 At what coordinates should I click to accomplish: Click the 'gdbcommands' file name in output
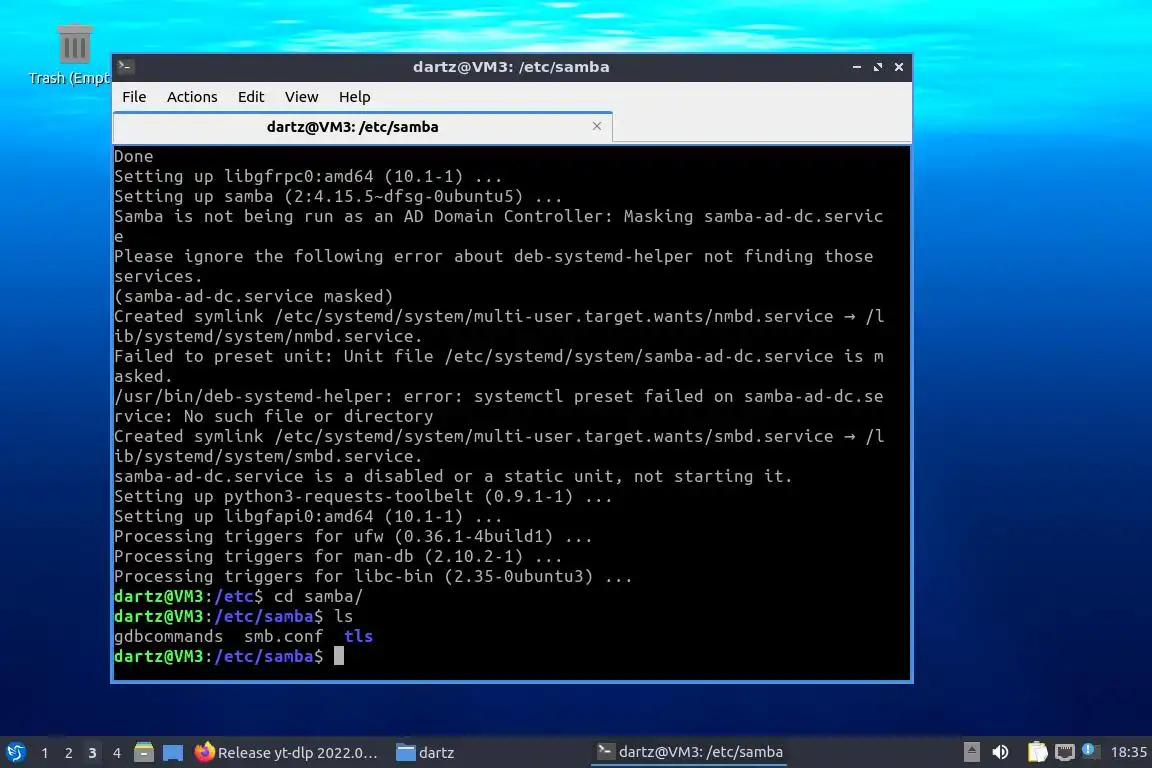[168, 636]
